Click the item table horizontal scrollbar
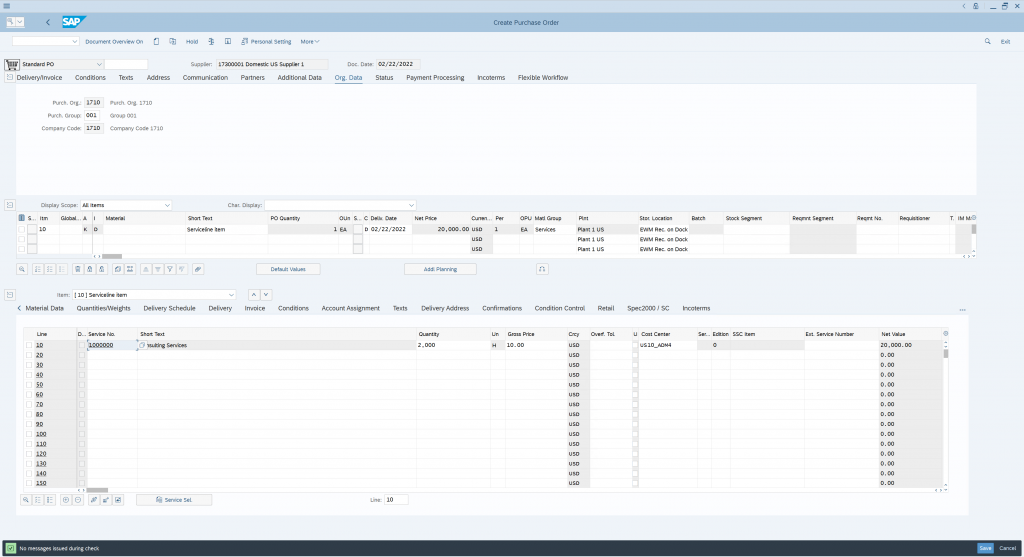Image resolution: width=1024 pixels, height=557 pixels. [x=112, y=257]
